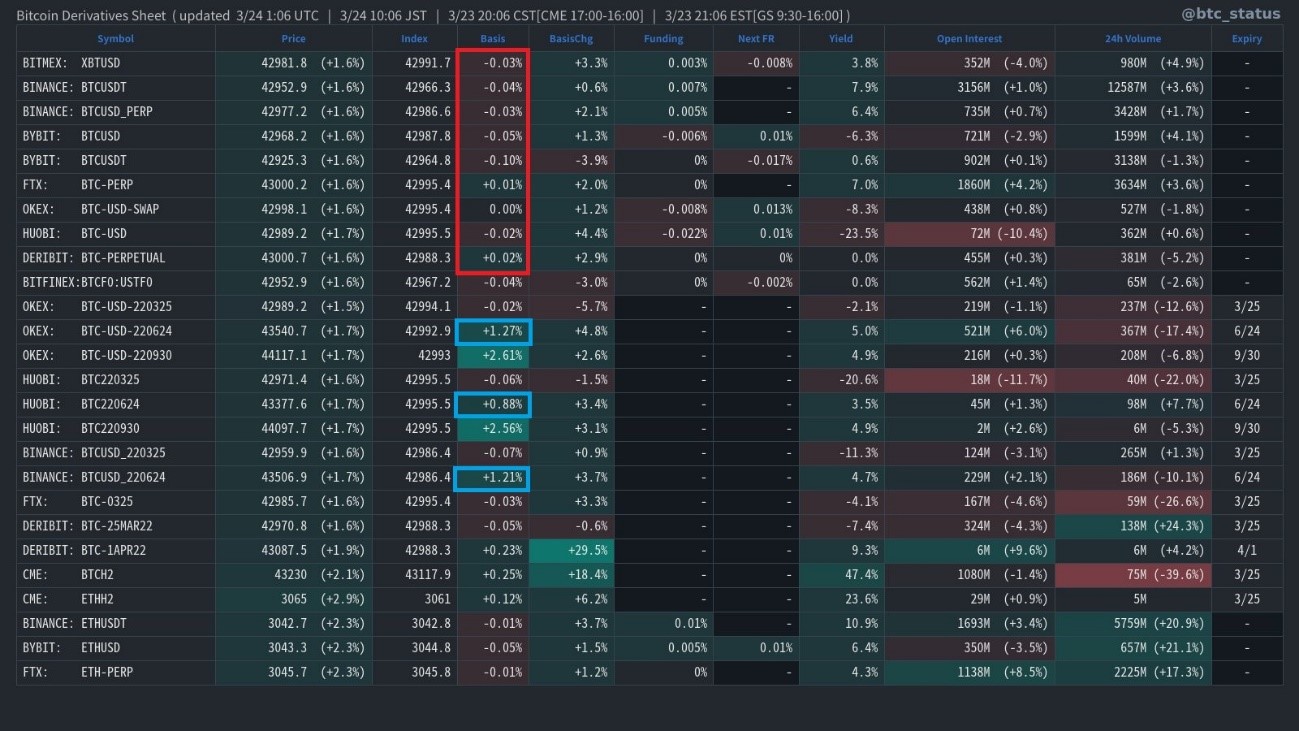Click the Yield column header
The width and height of the screenshot is (1299, 731).
841,39
